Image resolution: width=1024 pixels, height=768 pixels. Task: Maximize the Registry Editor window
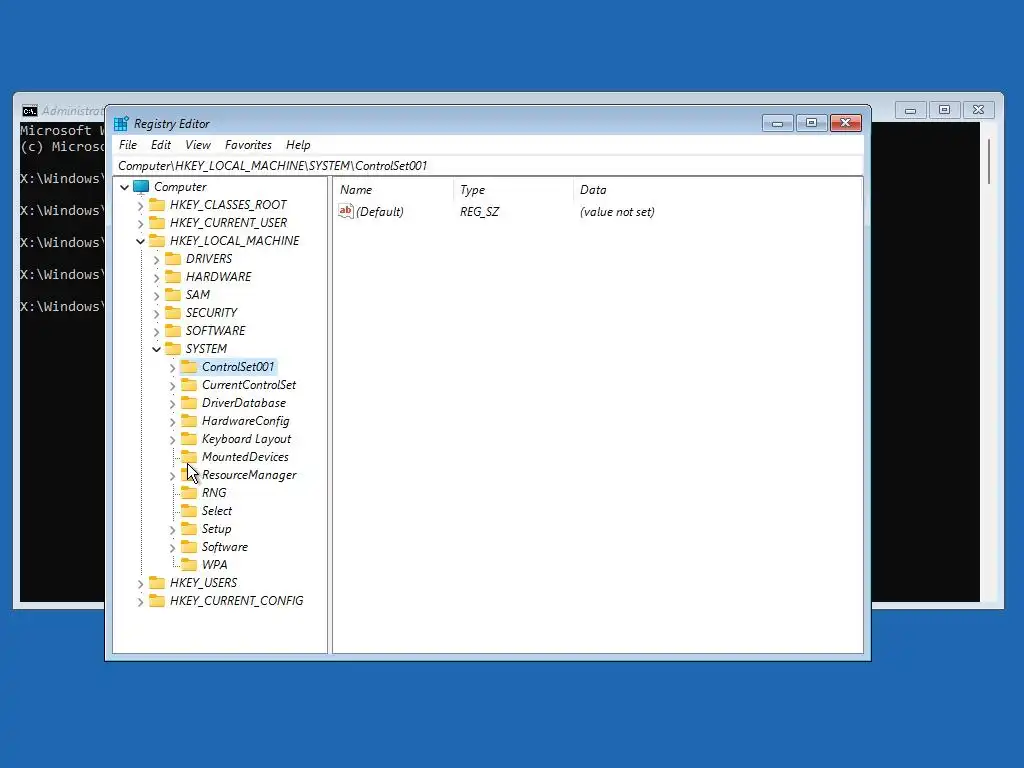tap(811, 123)
